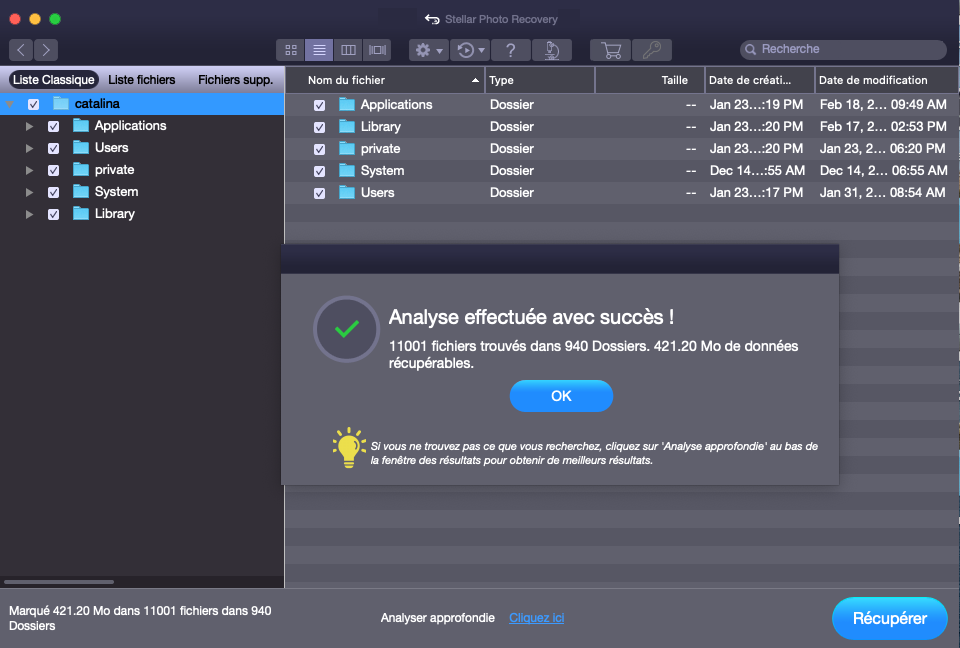Switch to column view mode
960x648 pixels.
point(348,50)
